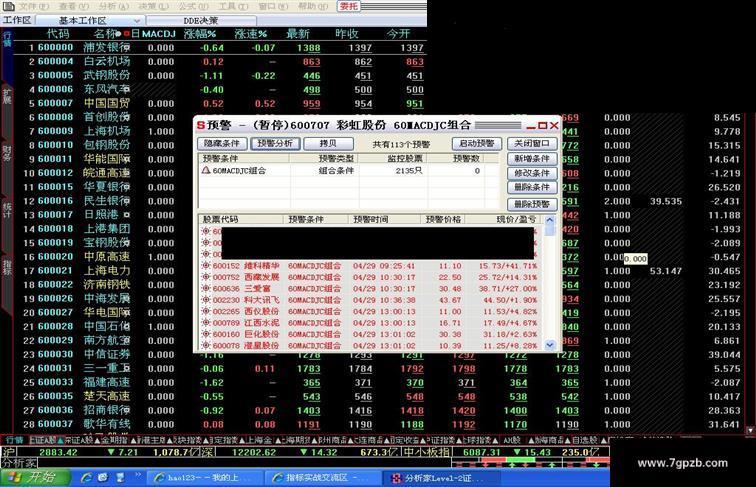
Task: Click the main table scroll down arrow
Action: pos(750,430)
